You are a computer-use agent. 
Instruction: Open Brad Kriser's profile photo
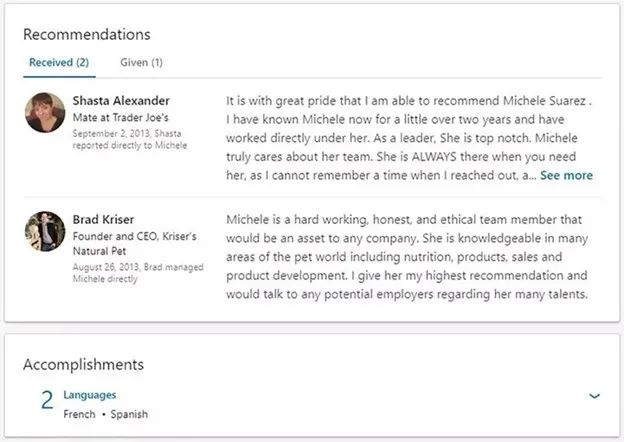(x=45, y=231)
